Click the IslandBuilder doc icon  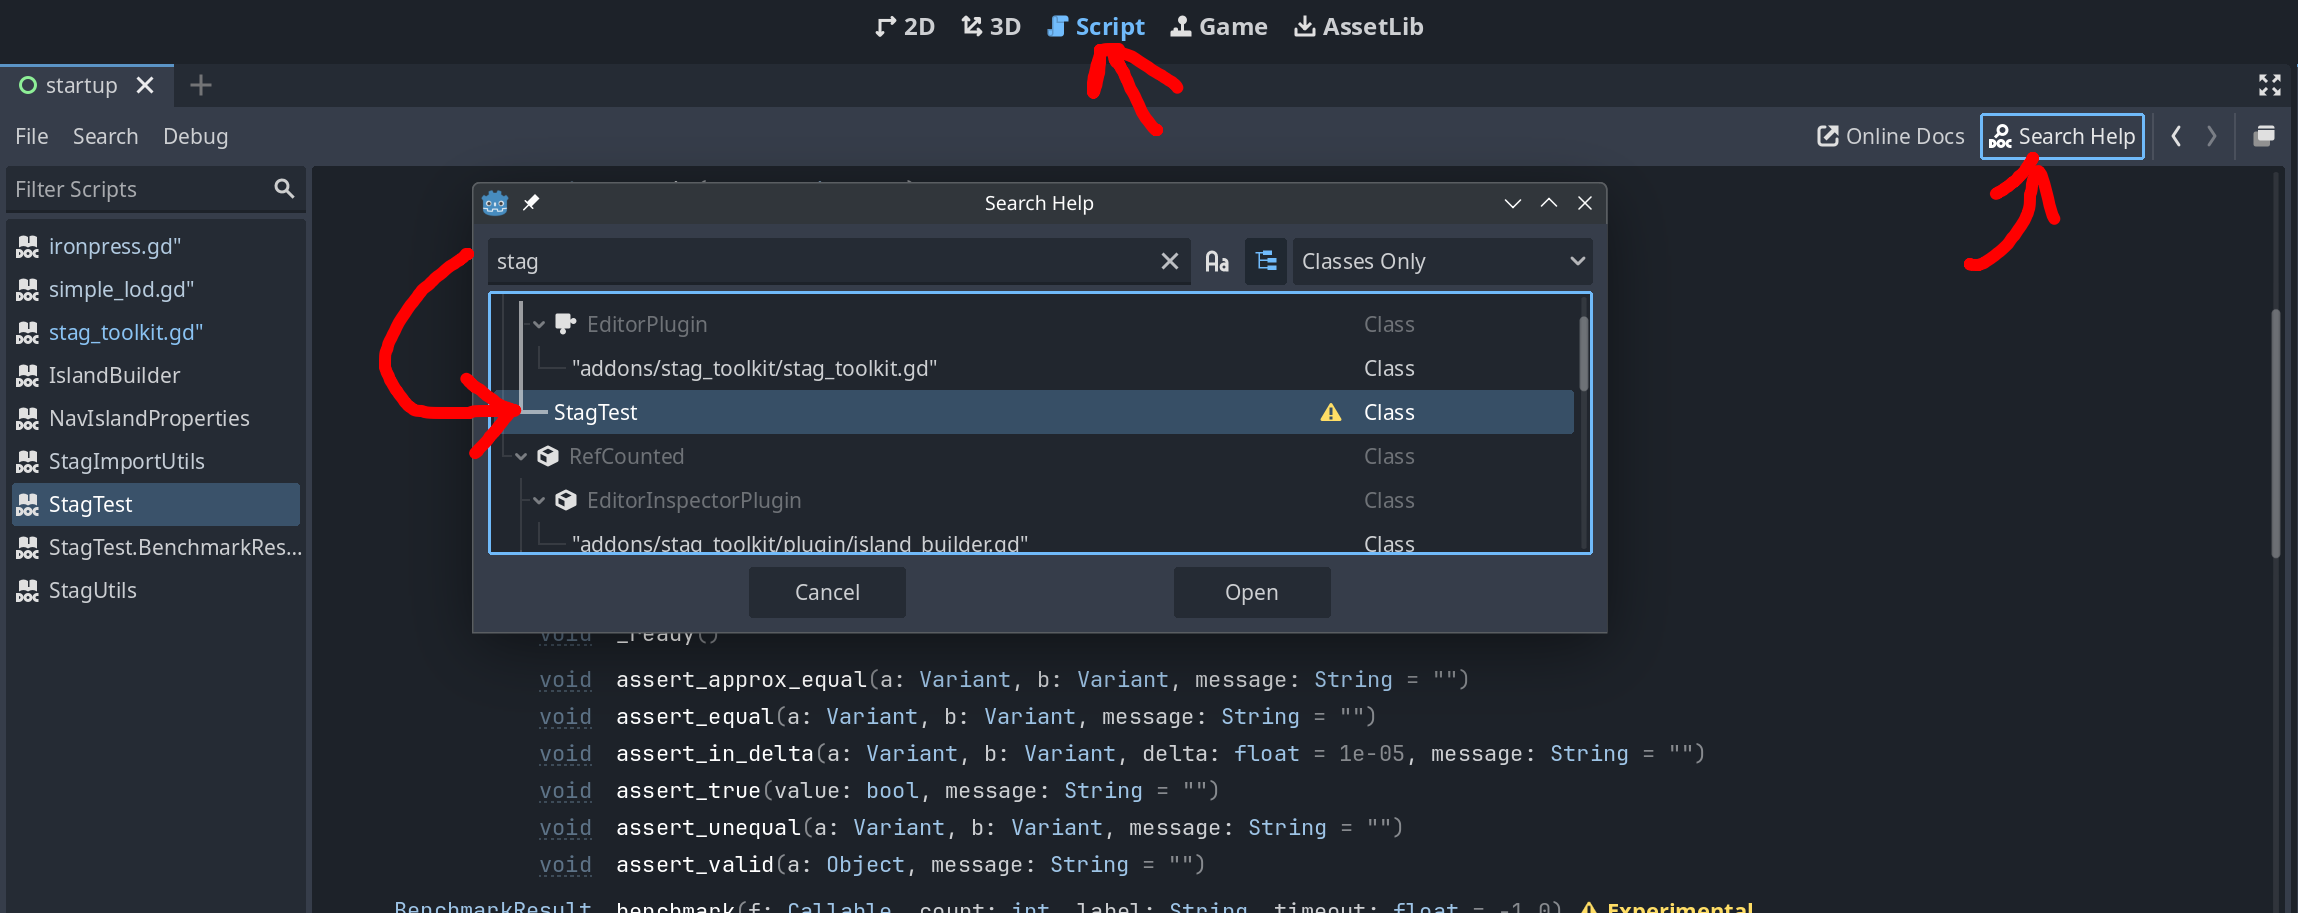[27, 375]
